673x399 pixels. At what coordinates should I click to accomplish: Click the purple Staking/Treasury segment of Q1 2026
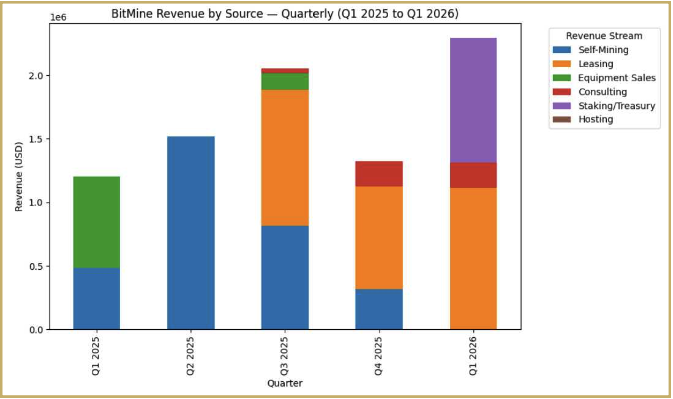(x=473, y=100)
